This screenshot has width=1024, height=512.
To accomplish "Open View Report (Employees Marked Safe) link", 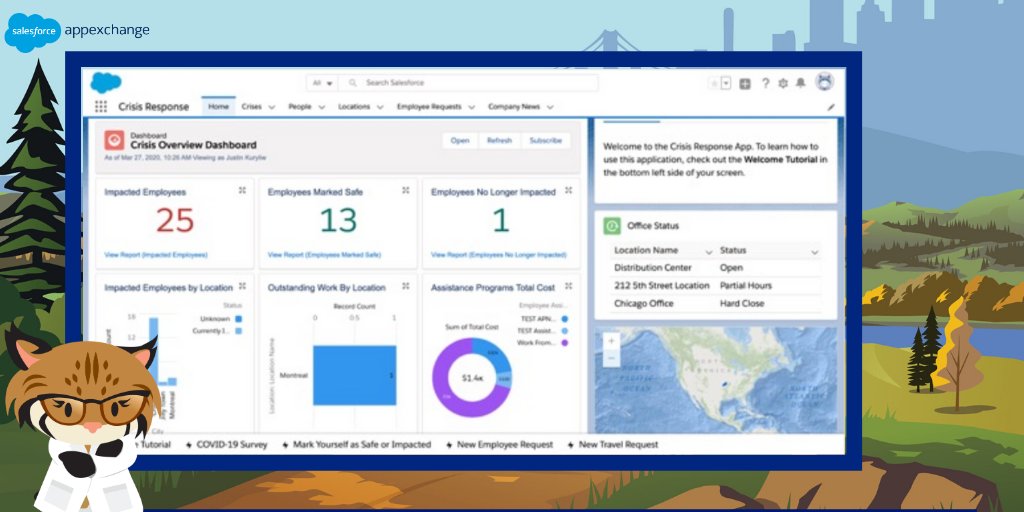I will click(x=324, y=255).
